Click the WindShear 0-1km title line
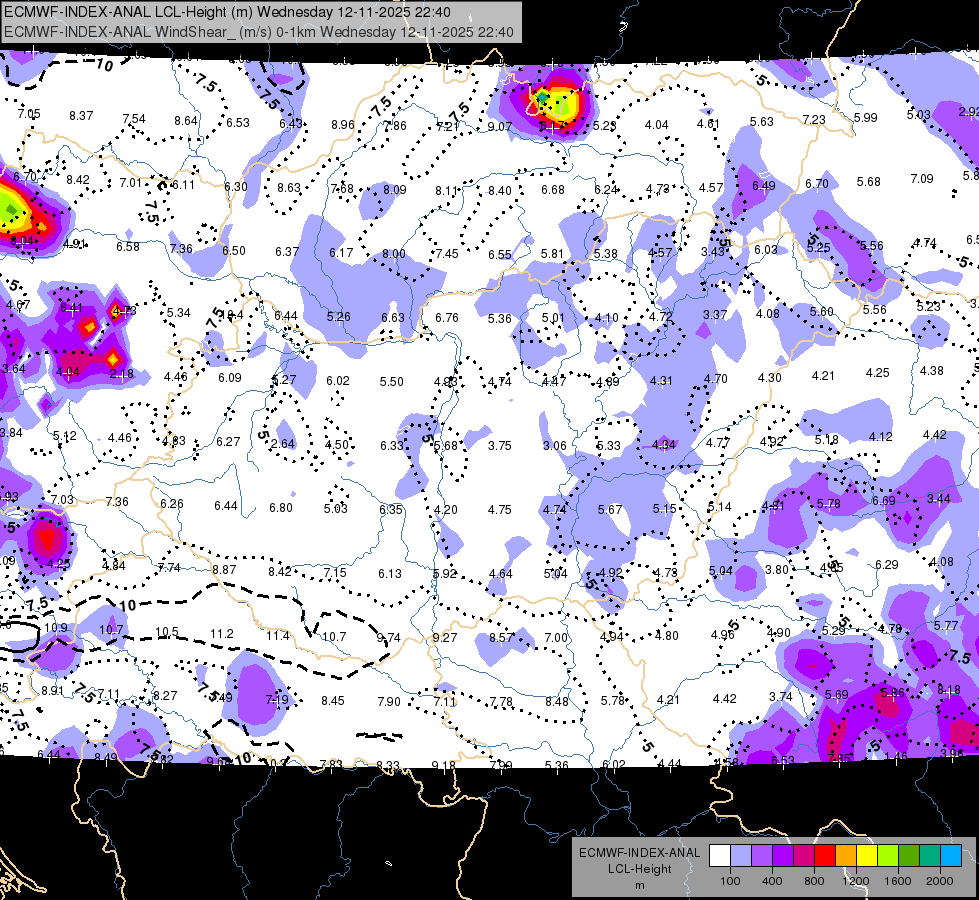 [258, 32]
